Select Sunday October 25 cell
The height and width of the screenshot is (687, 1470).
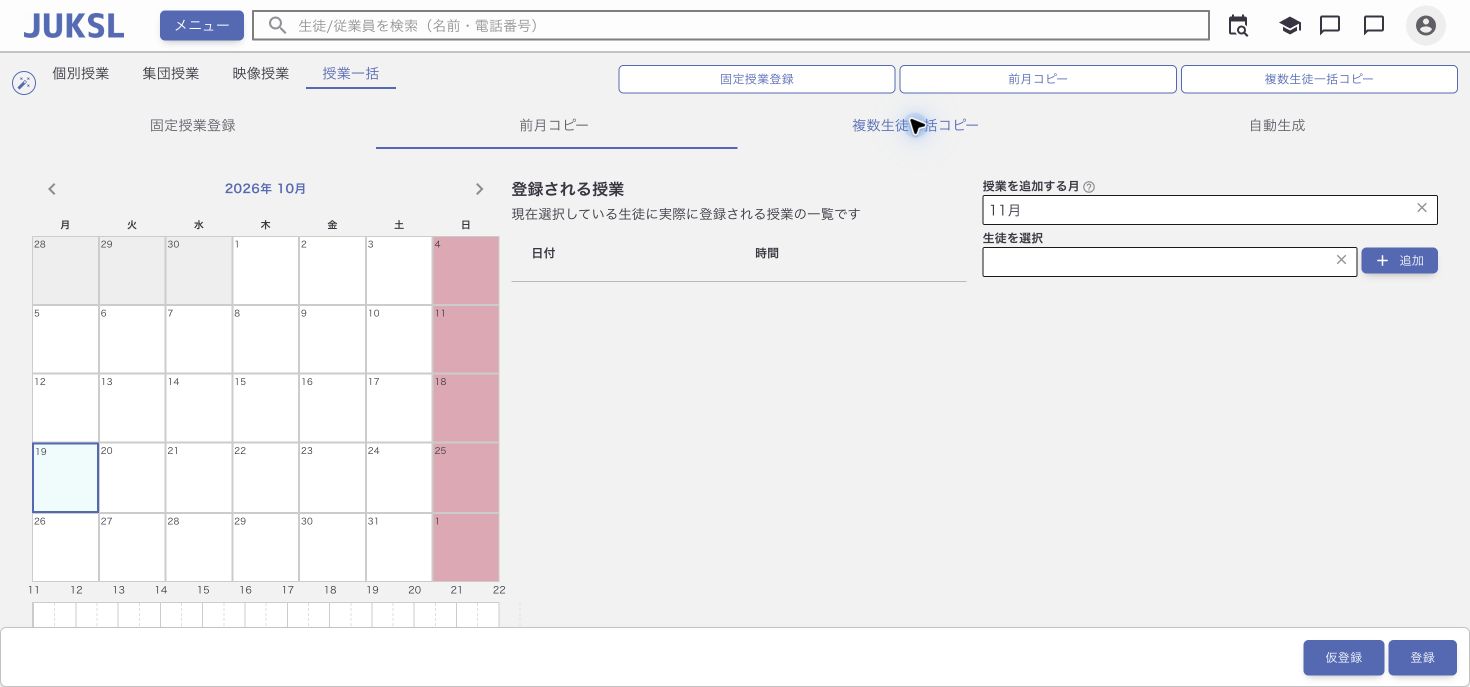466,478
